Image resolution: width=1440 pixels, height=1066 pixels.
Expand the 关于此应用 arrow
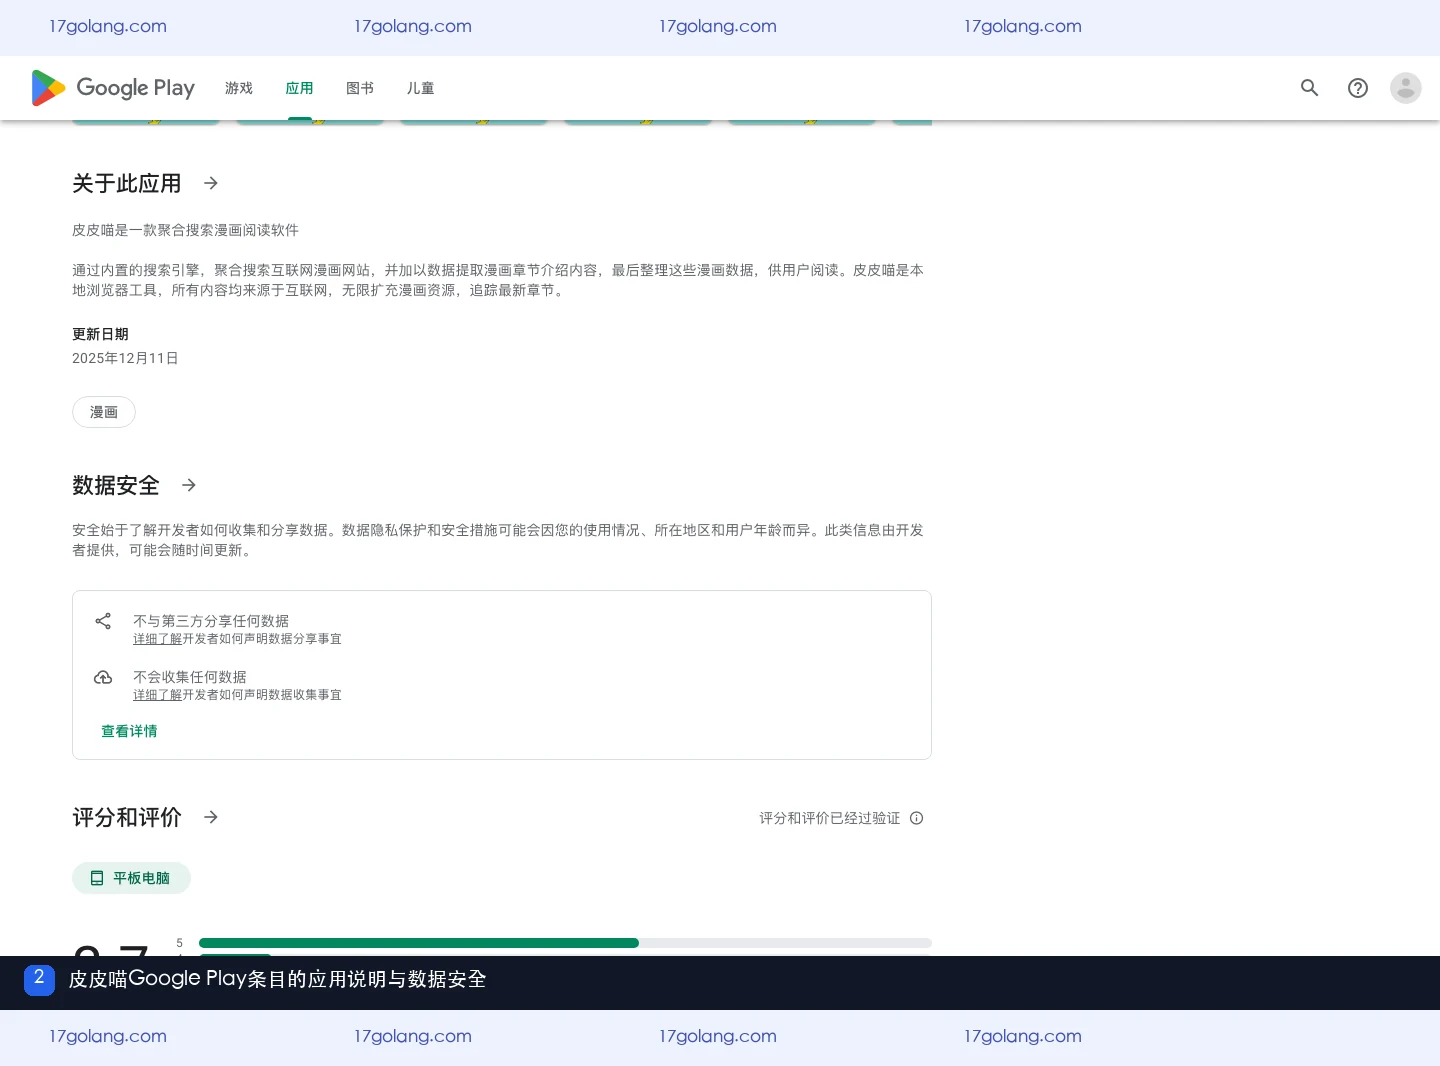(211, 183)
